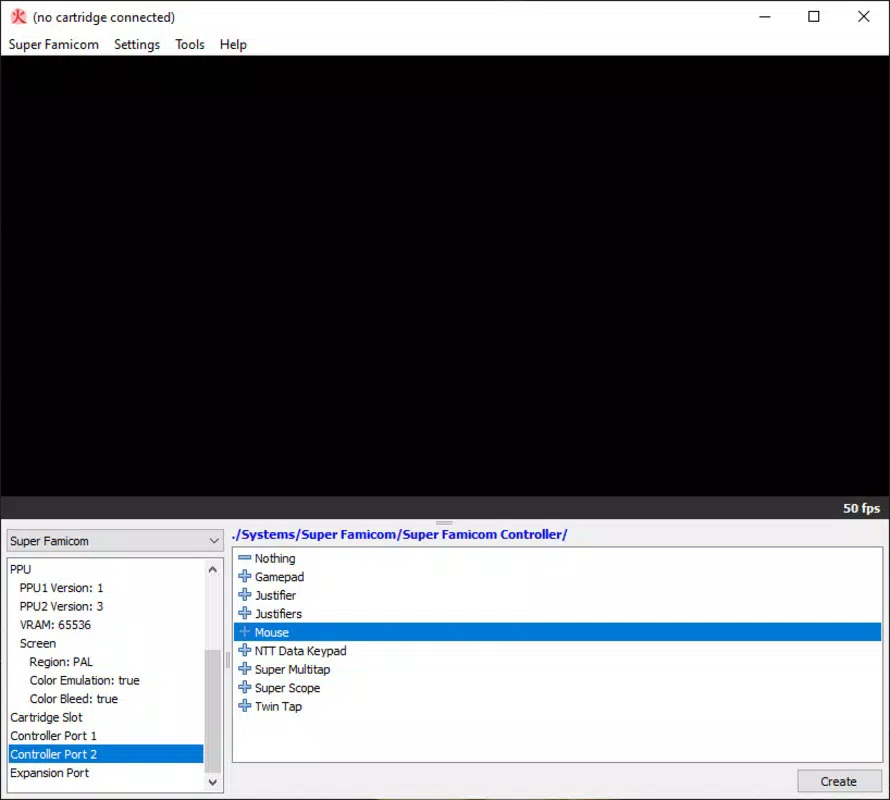
Task: Click the Create button
Action: click(x=839, y=781)
